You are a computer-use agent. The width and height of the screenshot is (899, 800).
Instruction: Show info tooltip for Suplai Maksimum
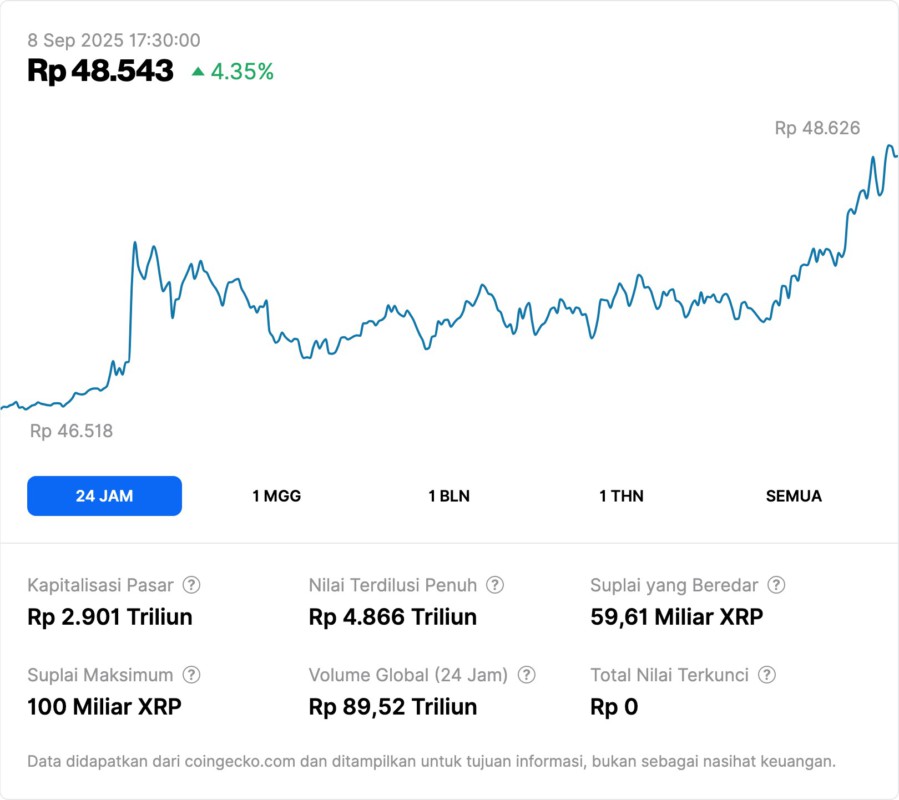point(192,675)
